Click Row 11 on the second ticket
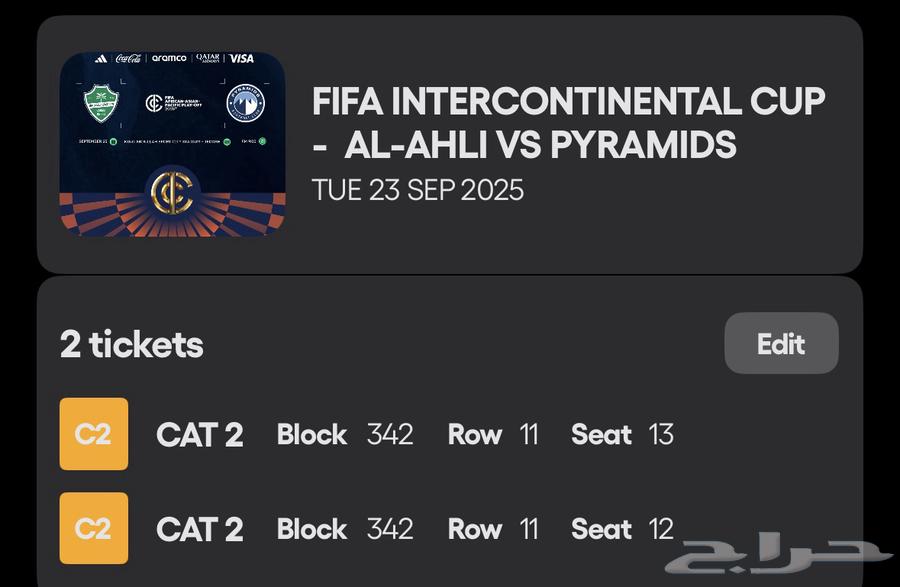The width and height of the screenshot is (900, 587). 493,528
